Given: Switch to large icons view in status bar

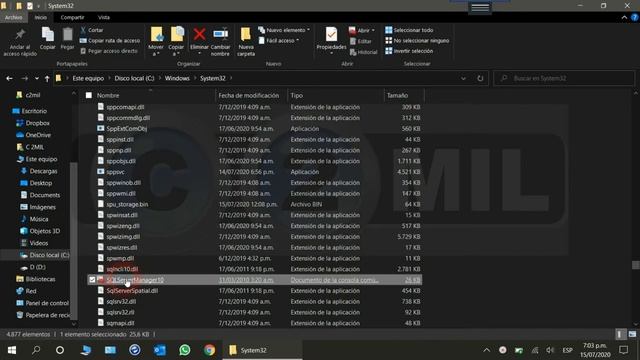Looking at the screenshot, I should click(632, 334).
